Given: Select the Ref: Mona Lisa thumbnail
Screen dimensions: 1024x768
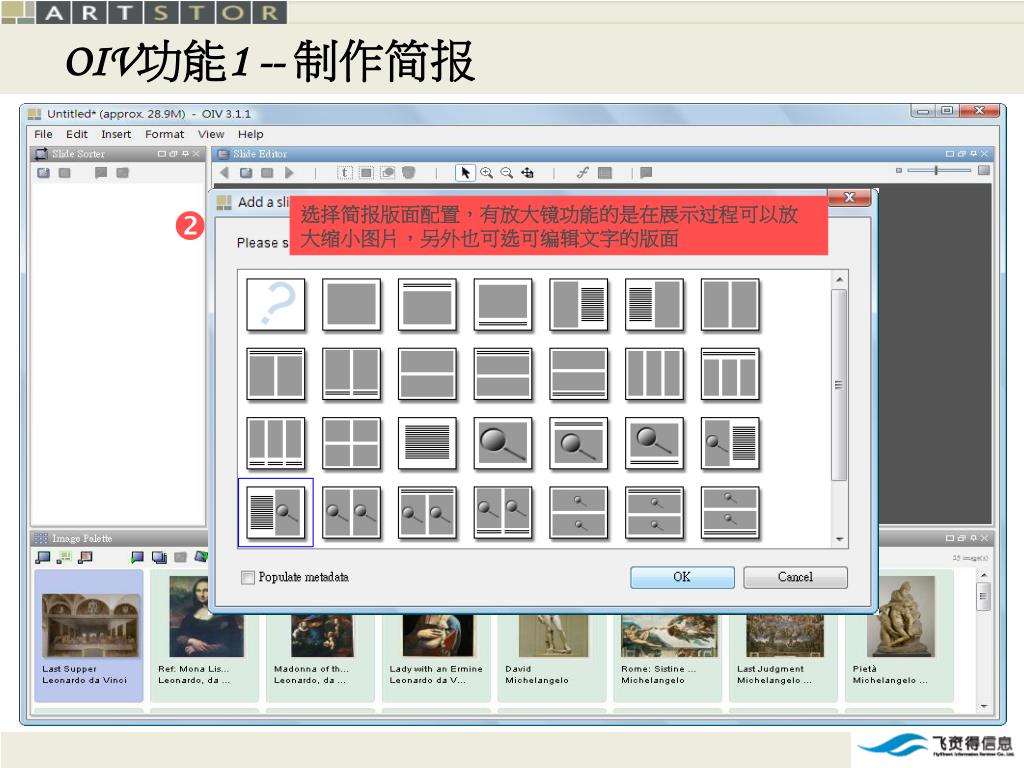Looking at the screenshot, I should coord(204,636).
